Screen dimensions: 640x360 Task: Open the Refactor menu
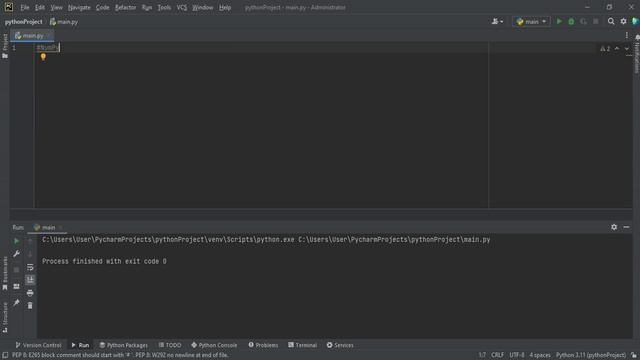click(125, 7)
